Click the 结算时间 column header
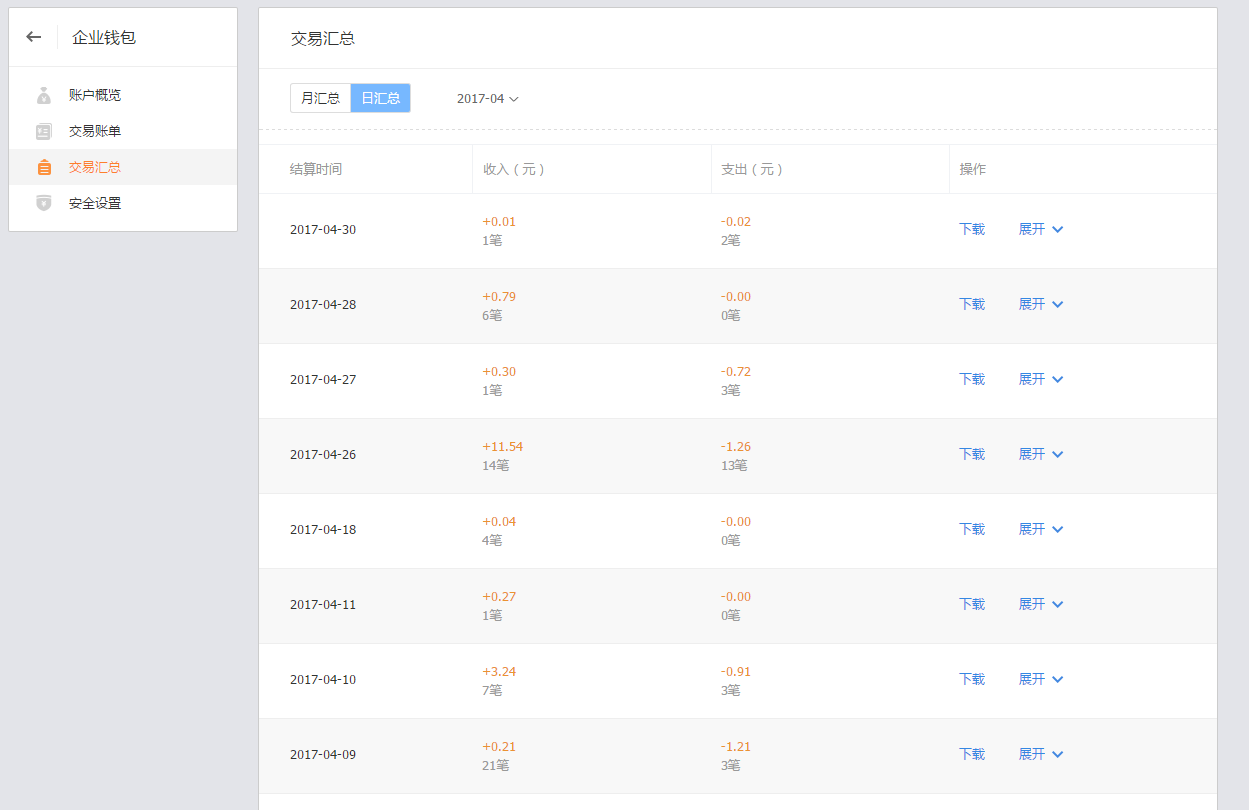The image size is (1249, 810). click(316, 169)
